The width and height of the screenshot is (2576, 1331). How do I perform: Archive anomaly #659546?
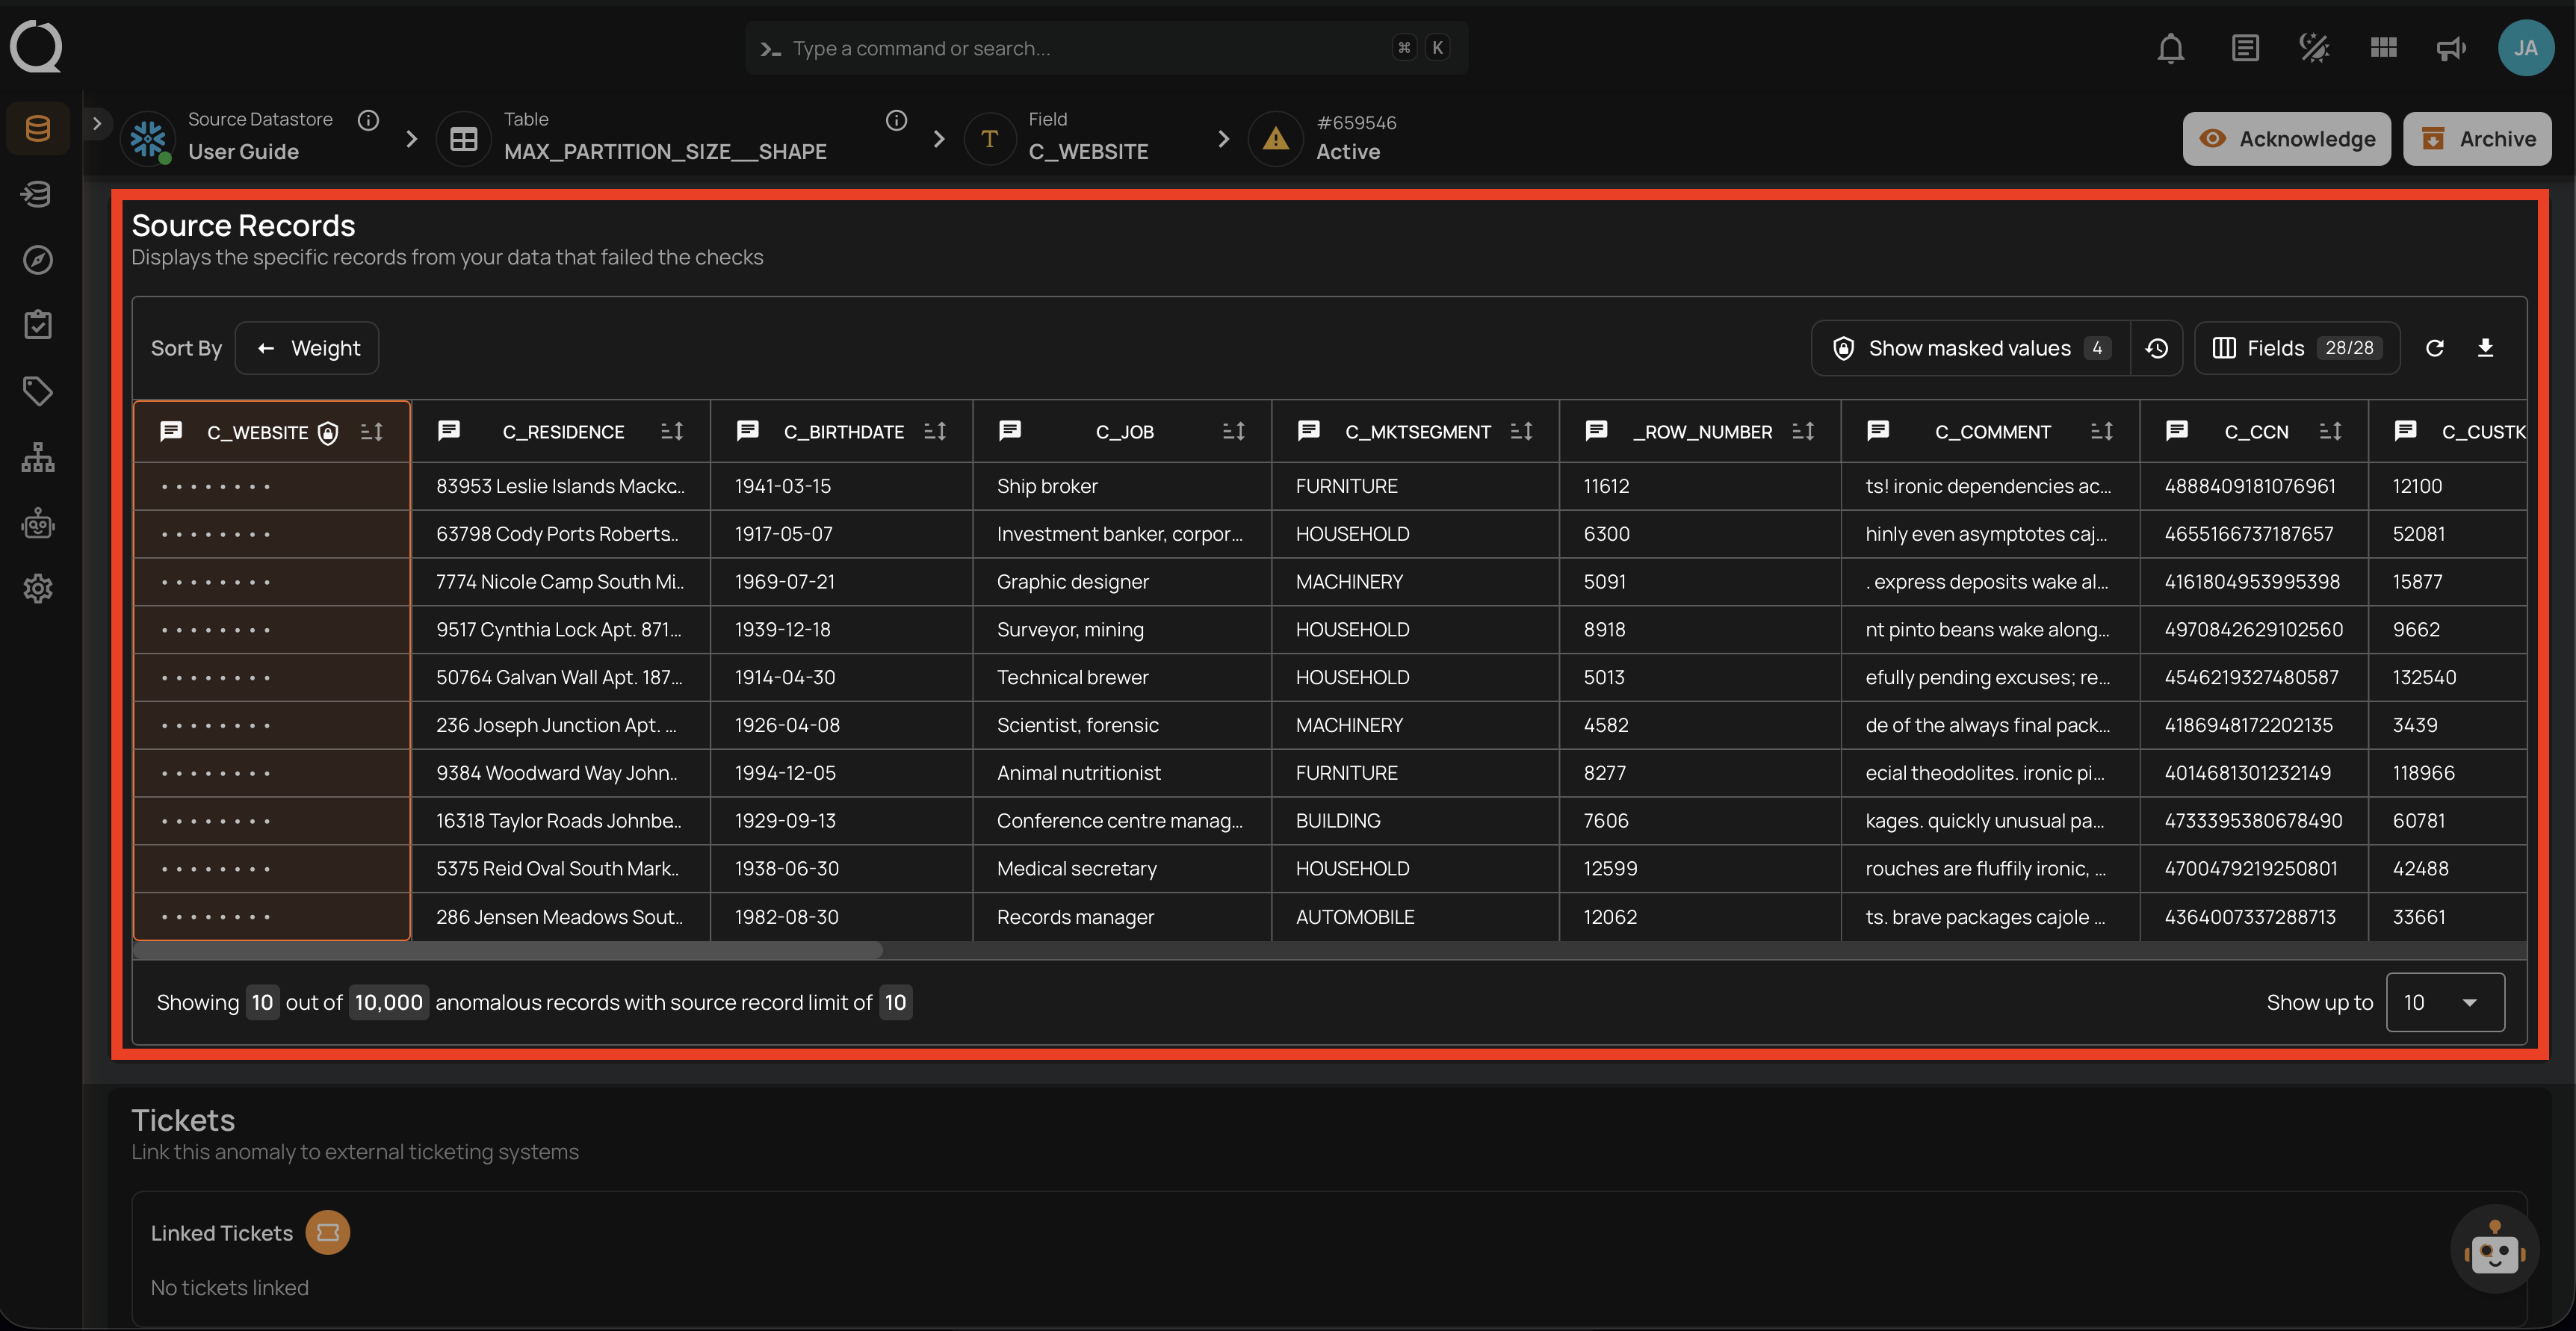click(x=2477, y=138)
